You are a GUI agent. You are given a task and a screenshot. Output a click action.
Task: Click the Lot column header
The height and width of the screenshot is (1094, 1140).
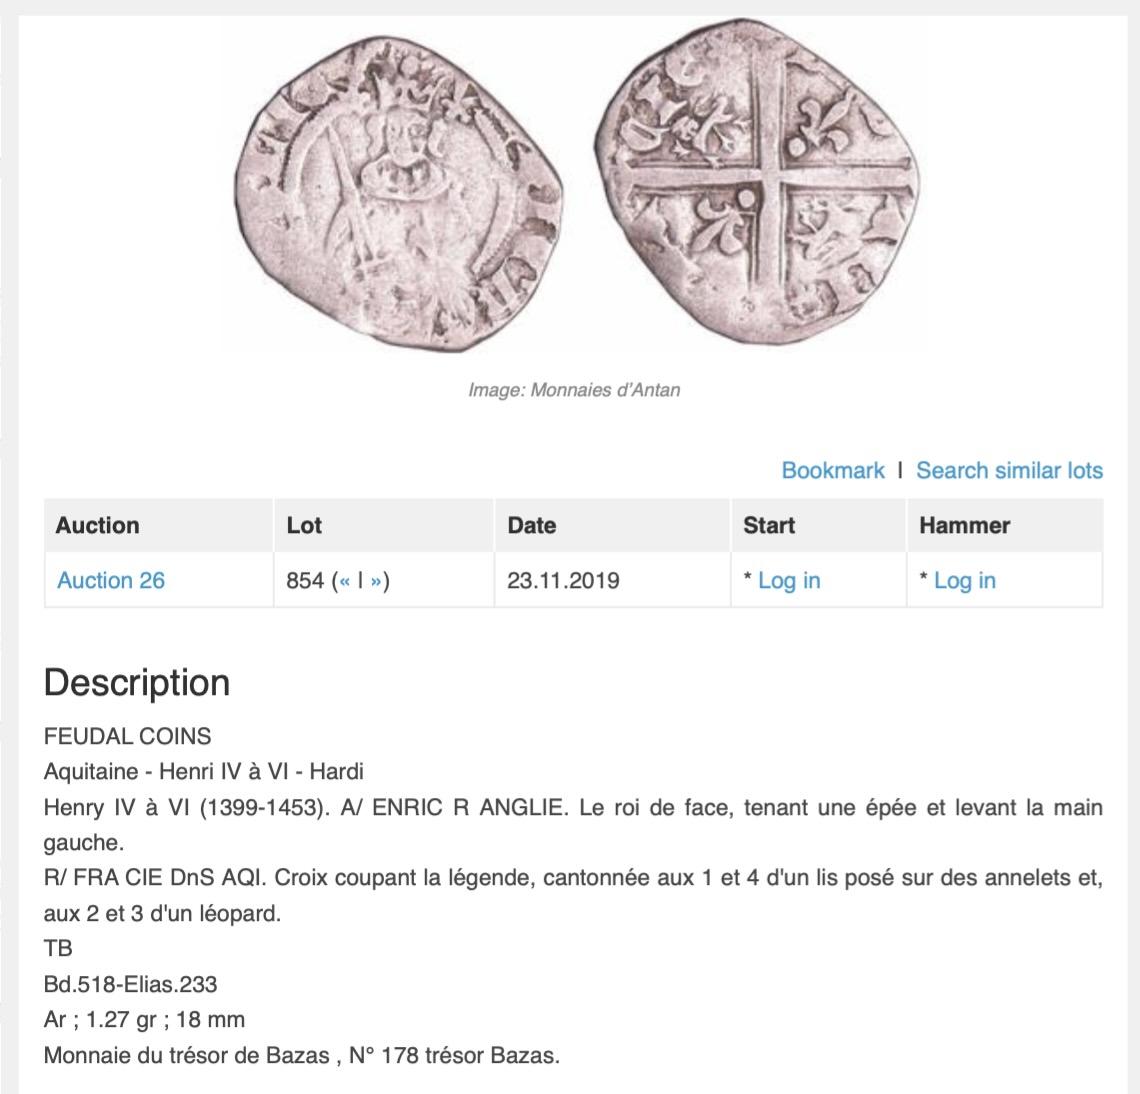(x=304, y=526)
